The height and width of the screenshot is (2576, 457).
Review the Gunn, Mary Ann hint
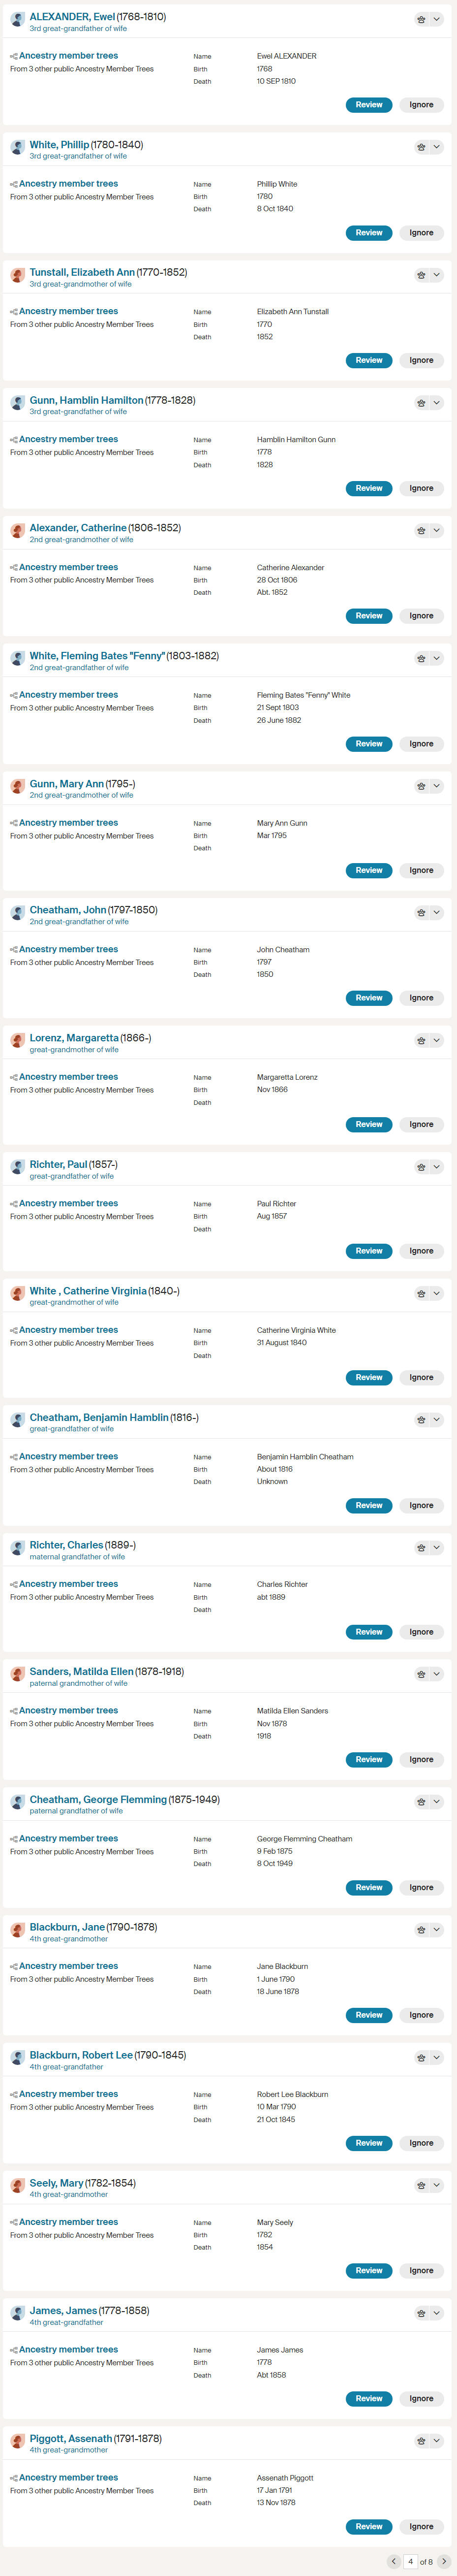(x=369, y=871)
